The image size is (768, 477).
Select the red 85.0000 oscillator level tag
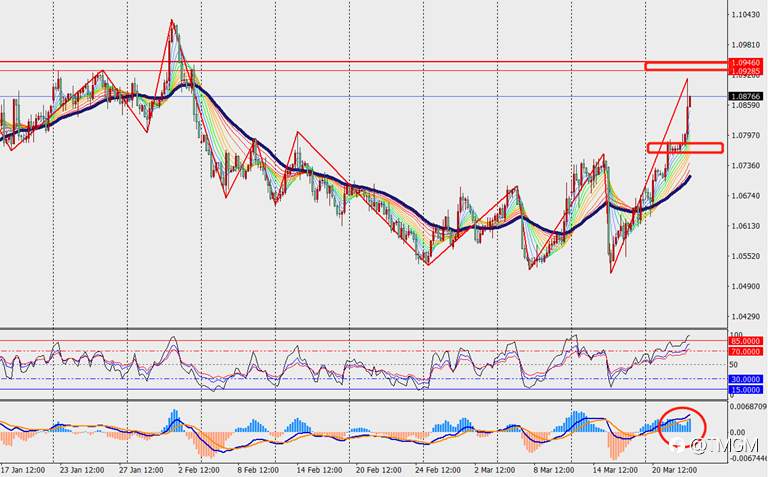[745, 341]
